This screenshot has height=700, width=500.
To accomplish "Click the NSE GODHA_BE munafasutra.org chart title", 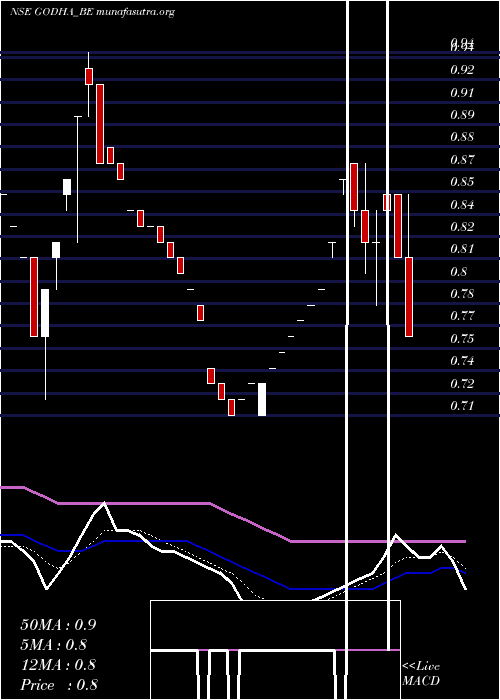I will (x=92, y=12).
